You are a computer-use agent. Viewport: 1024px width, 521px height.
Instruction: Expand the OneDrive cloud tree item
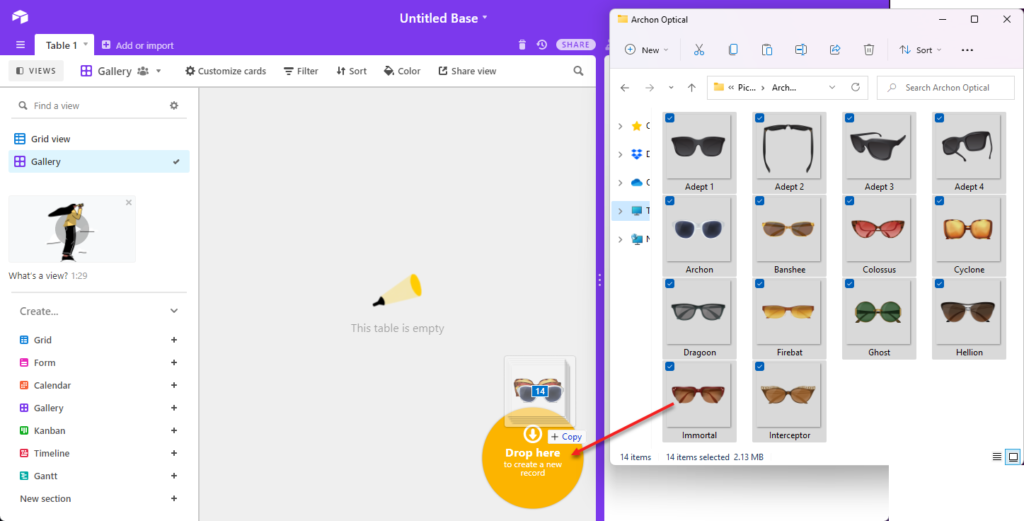tap(620, 183)
